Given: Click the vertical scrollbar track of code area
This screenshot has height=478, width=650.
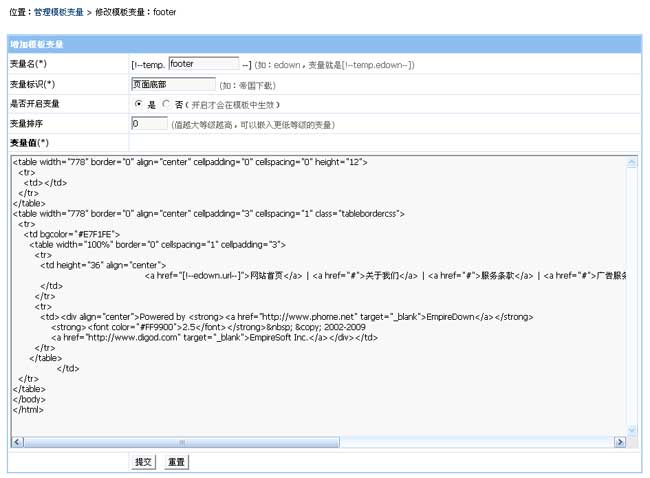Looking at the screenshot, I should pos(632,300).
